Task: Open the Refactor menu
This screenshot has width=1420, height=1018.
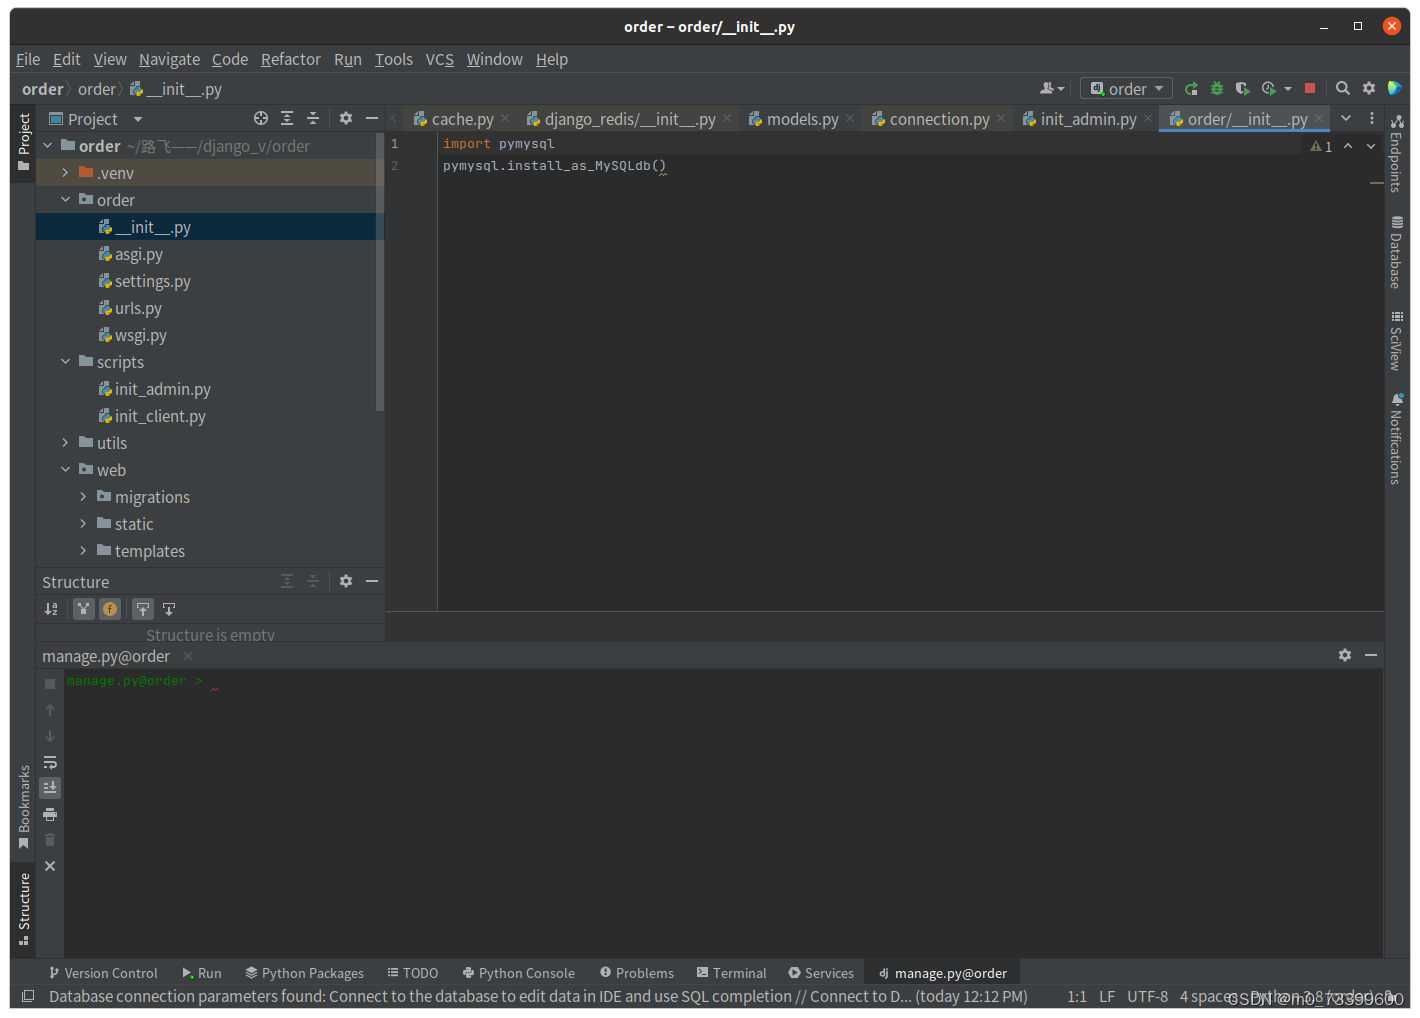Action: point(290,59)
